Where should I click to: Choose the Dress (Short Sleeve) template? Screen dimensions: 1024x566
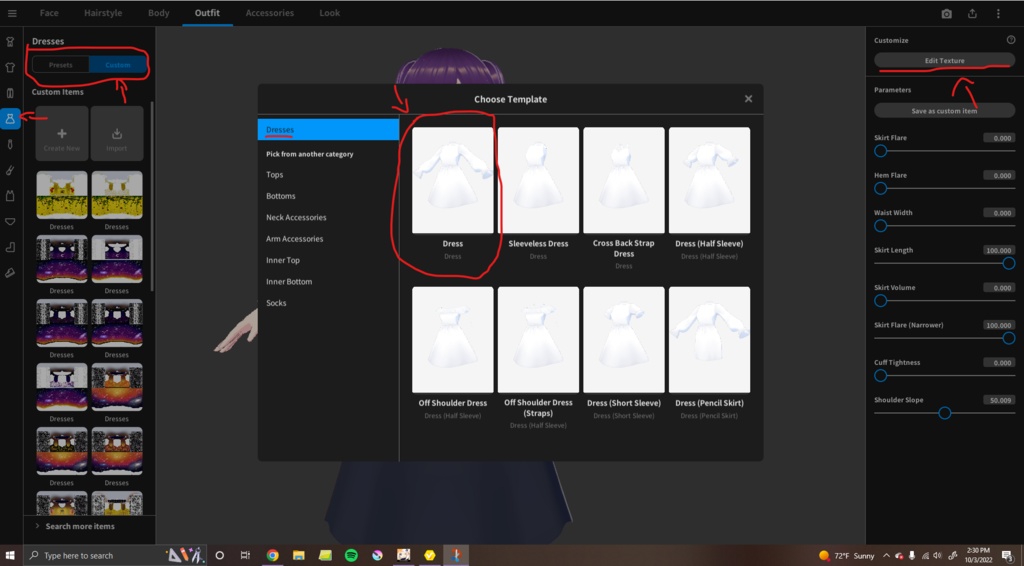coord(624,339)
